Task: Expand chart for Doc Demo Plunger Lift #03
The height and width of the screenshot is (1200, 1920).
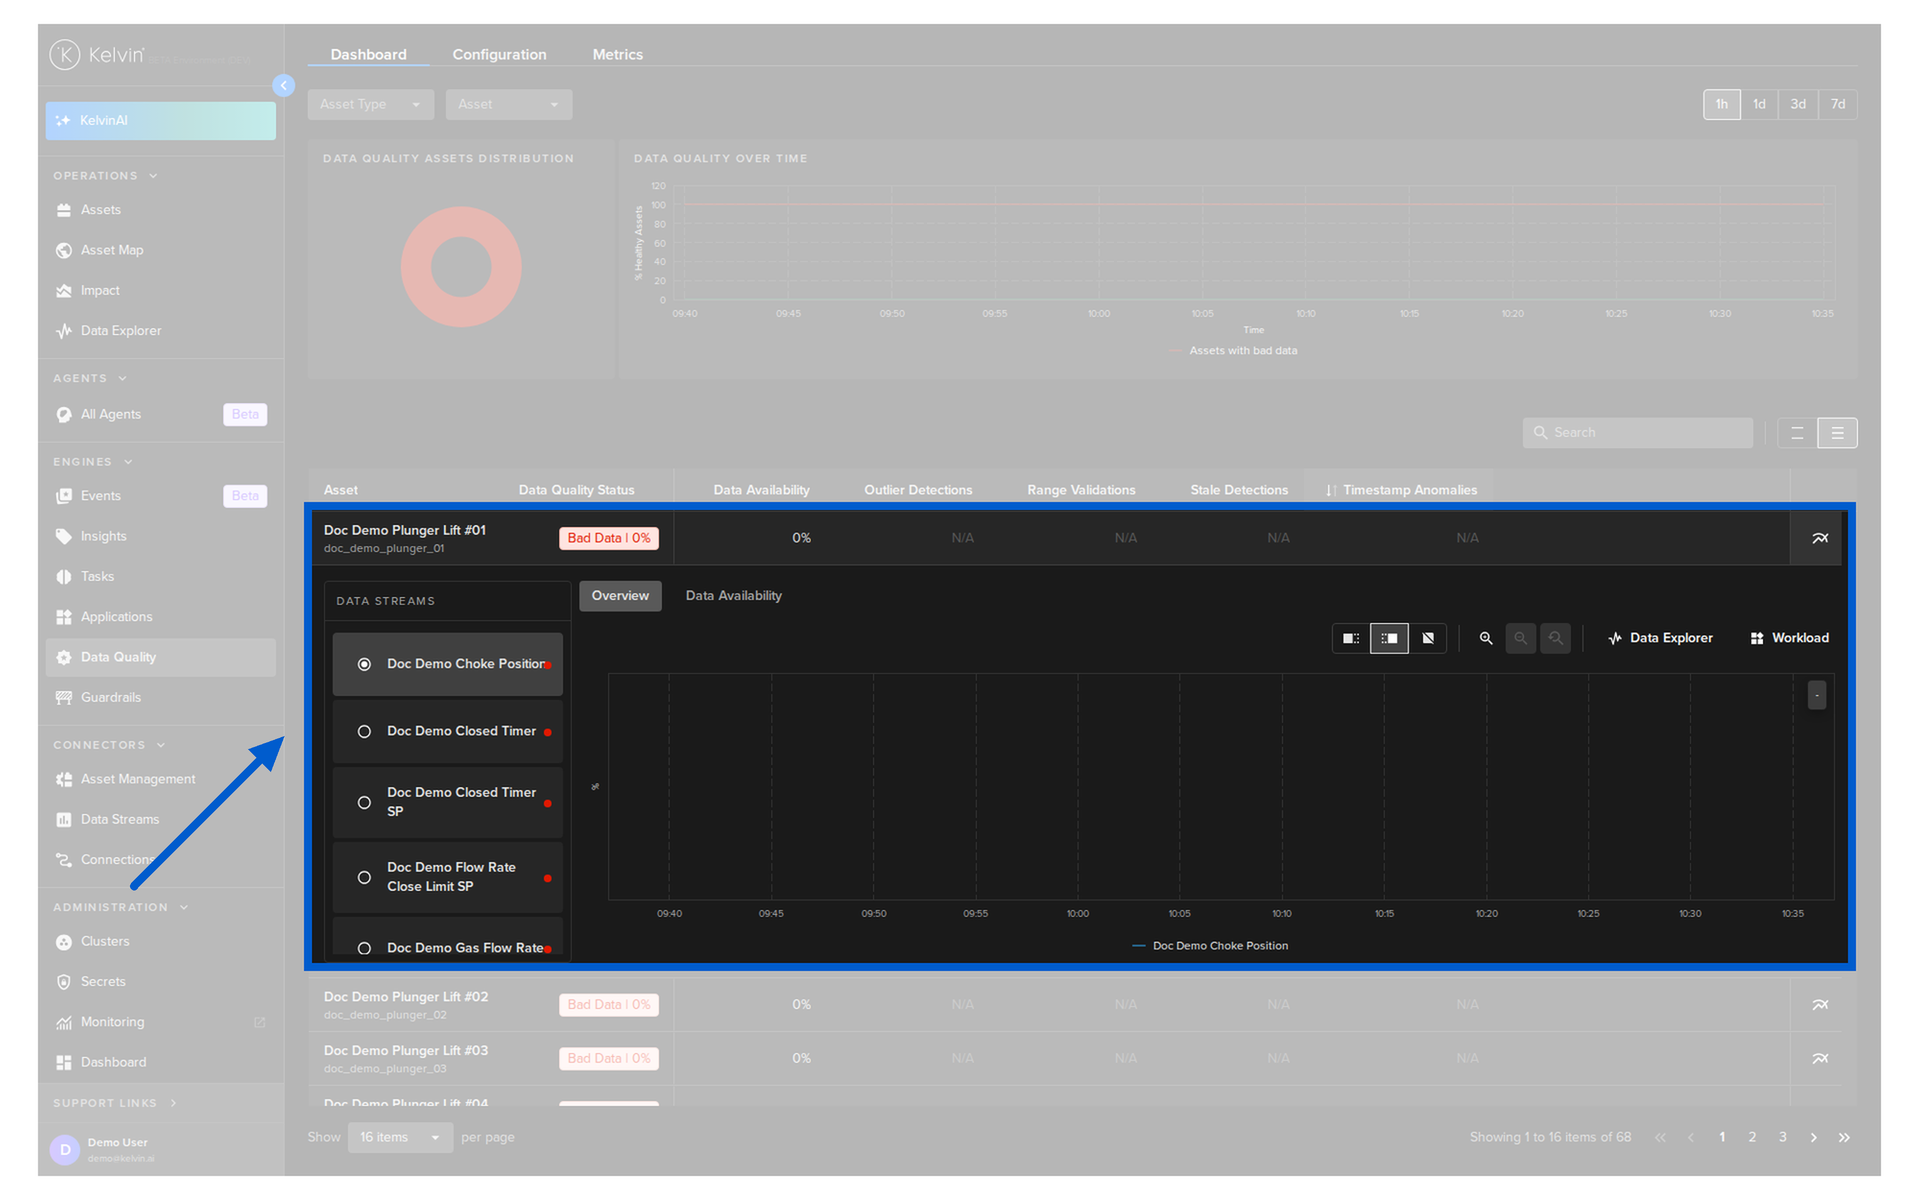Action: pos(1820,1058)
